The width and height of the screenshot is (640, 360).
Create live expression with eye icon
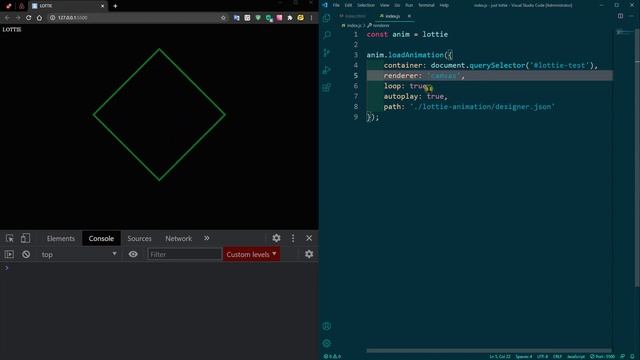pyautogui.click(x=133, y=254)
